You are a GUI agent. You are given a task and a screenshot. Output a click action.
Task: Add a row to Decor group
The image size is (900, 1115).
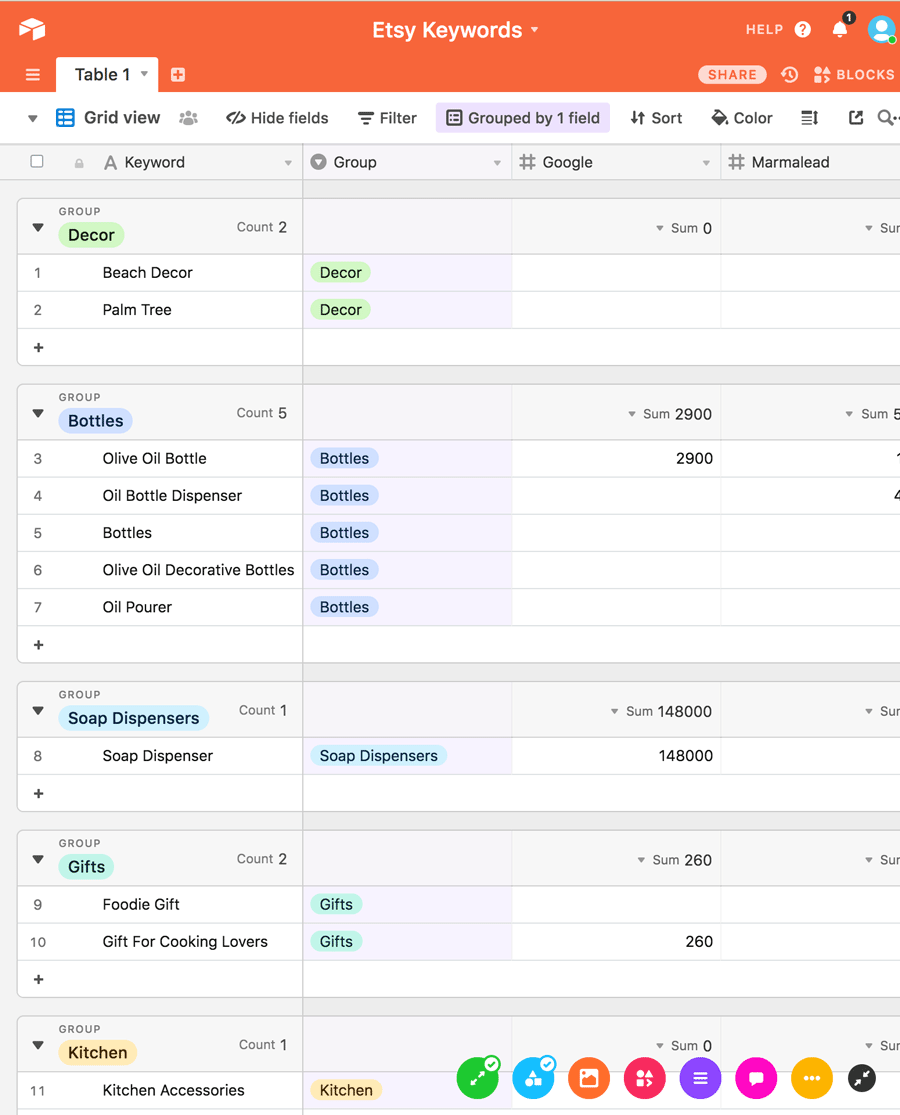pyautogui.click(x=38, y=348)
